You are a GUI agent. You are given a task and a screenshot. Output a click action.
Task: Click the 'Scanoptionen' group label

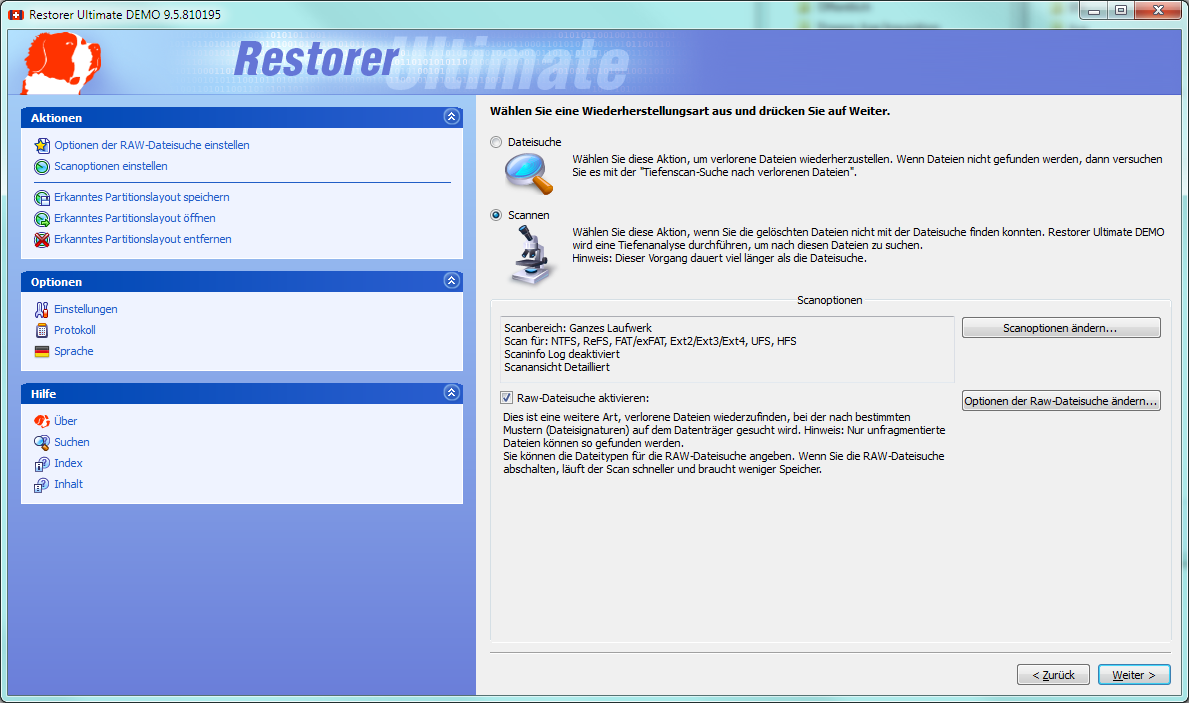tap(830, 300)
